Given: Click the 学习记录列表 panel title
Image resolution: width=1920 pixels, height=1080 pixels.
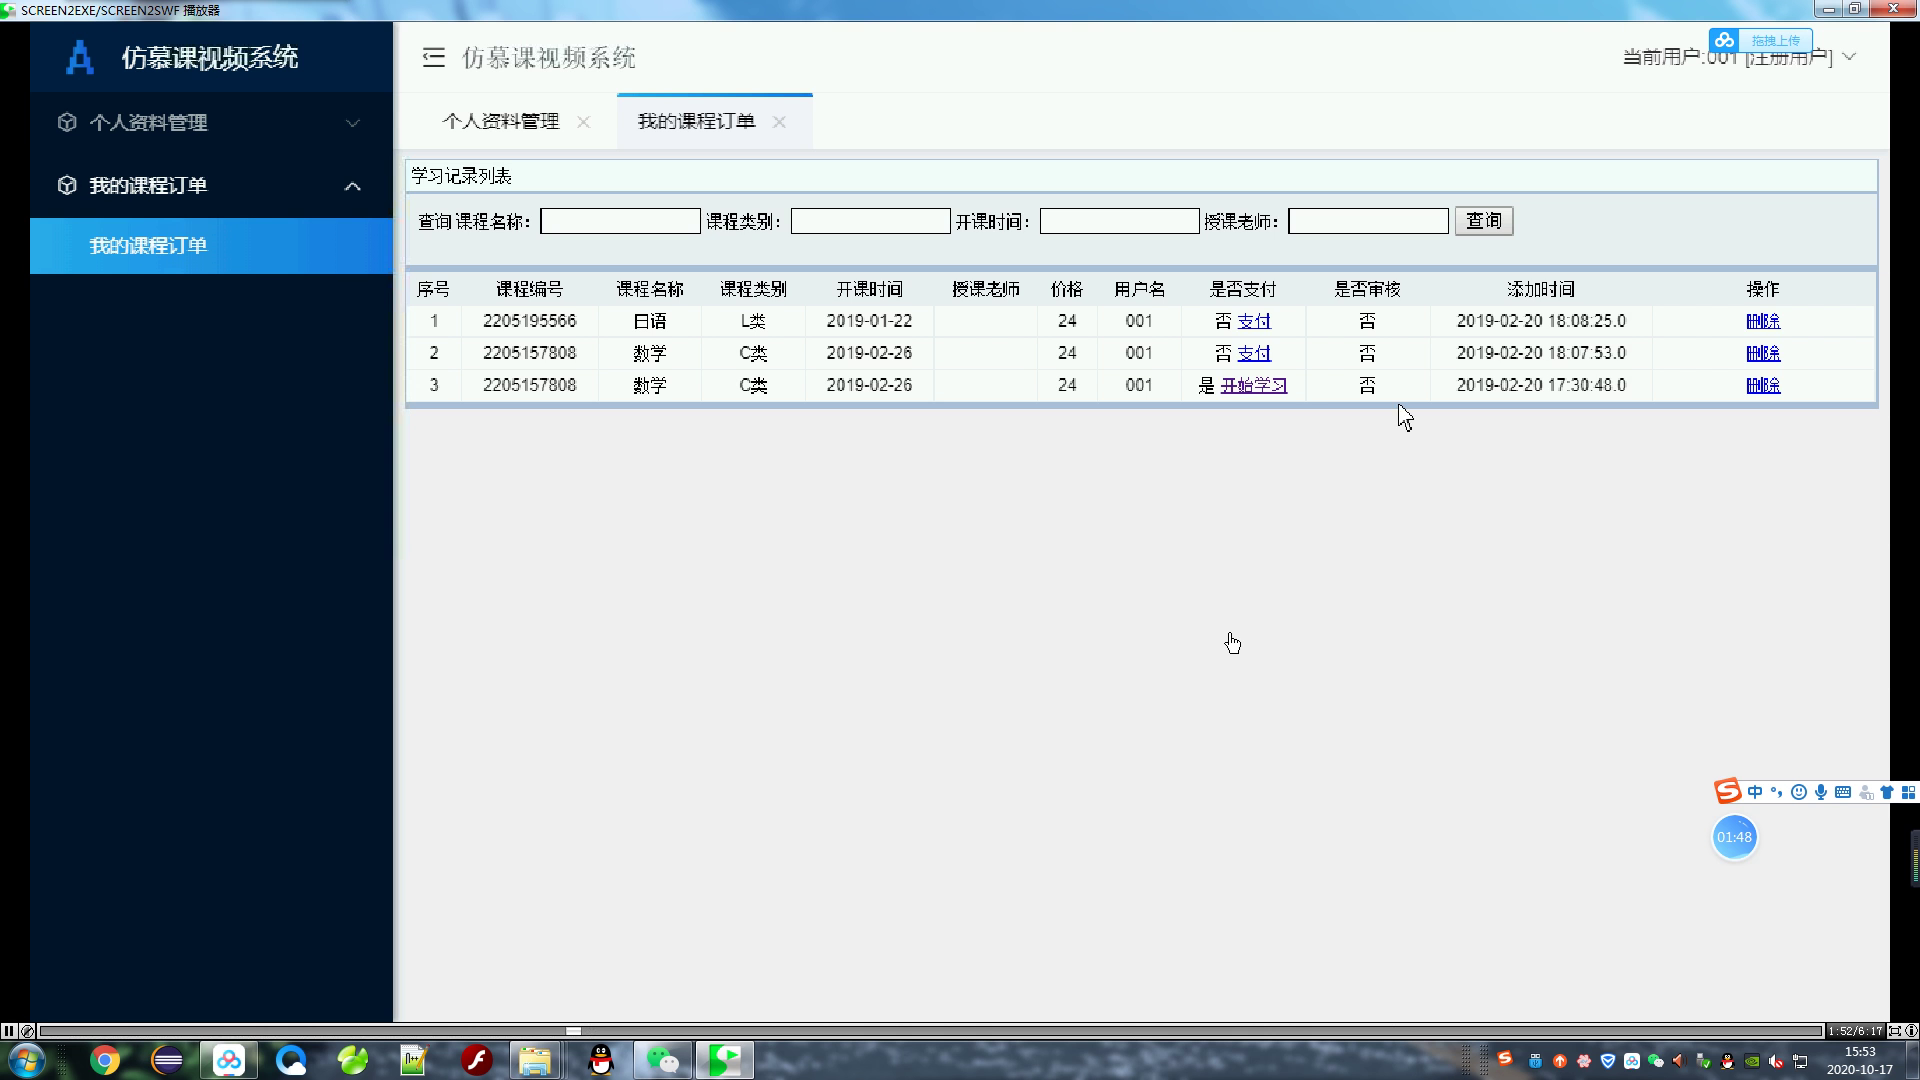Looking at the screenshot, I should coord(462,176).
